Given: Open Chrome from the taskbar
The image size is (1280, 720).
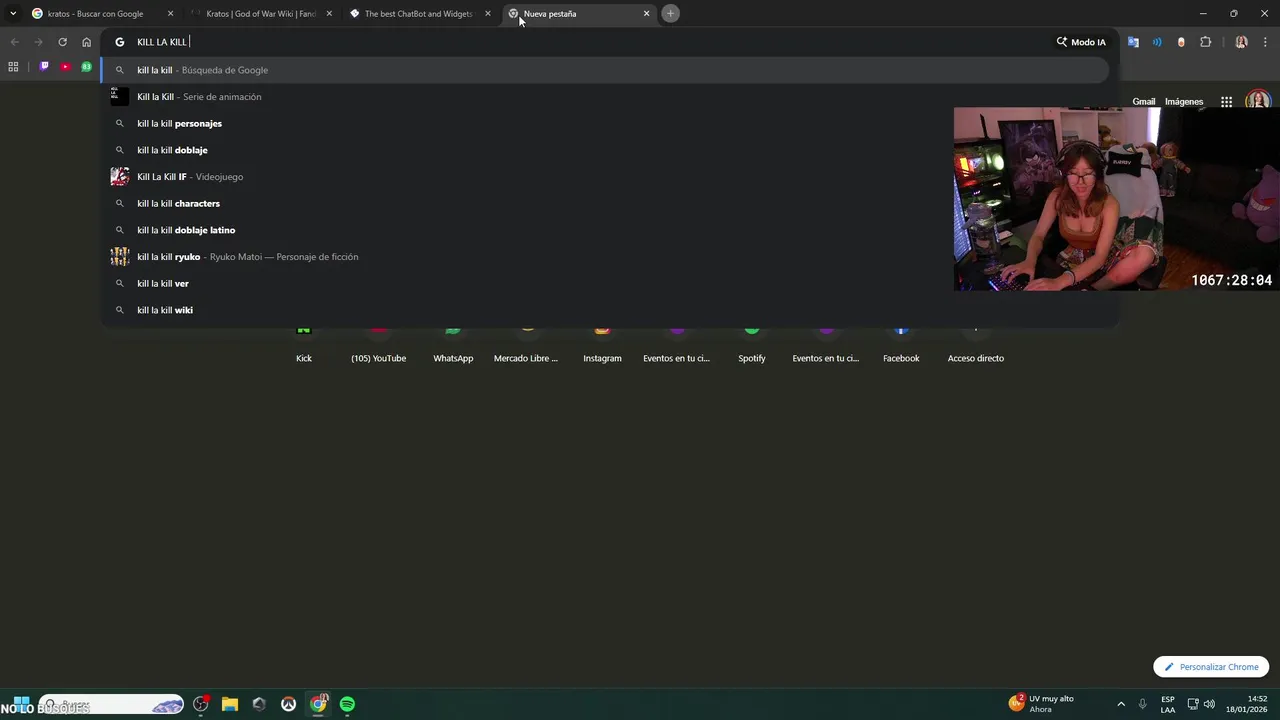Looking at the screenshot, I should [318, 704].
